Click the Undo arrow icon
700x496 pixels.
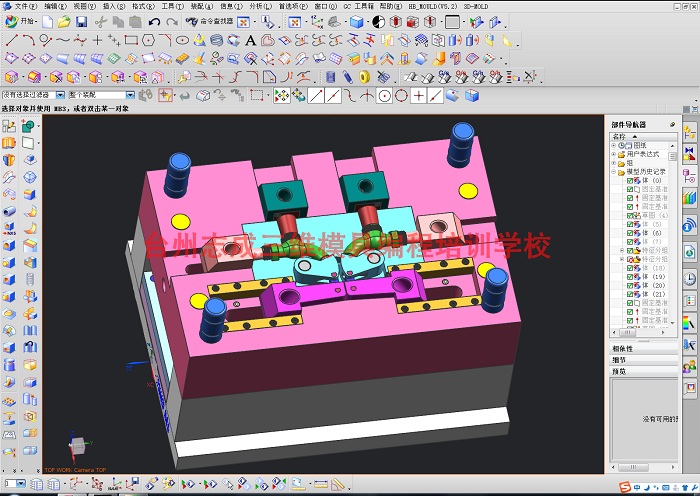154,22
